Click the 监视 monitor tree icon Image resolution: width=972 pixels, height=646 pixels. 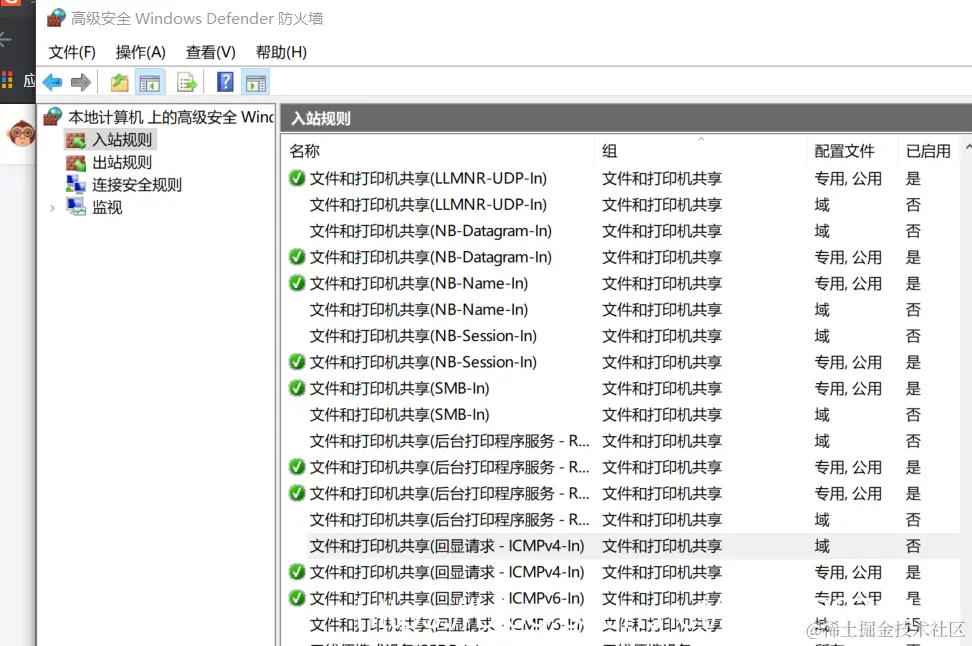[x=76, y=206]
